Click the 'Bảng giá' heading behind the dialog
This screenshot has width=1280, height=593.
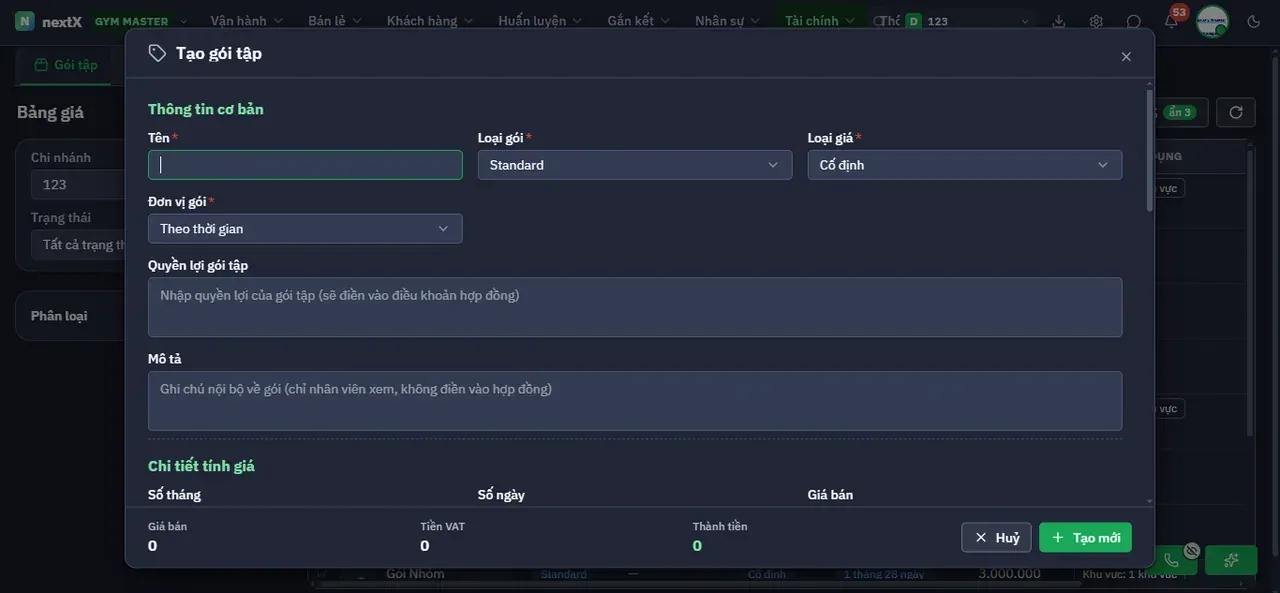tap(50, 112)
